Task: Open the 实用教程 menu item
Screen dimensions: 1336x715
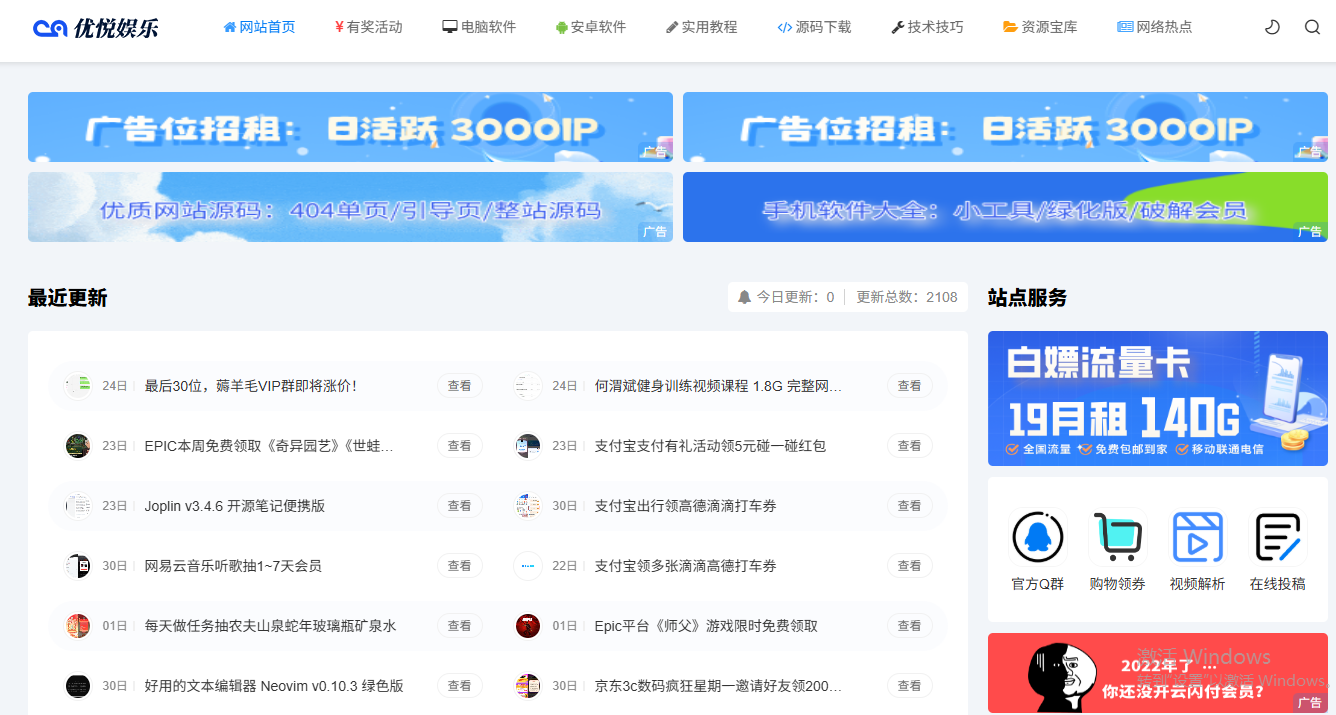Action: (702, 27)
